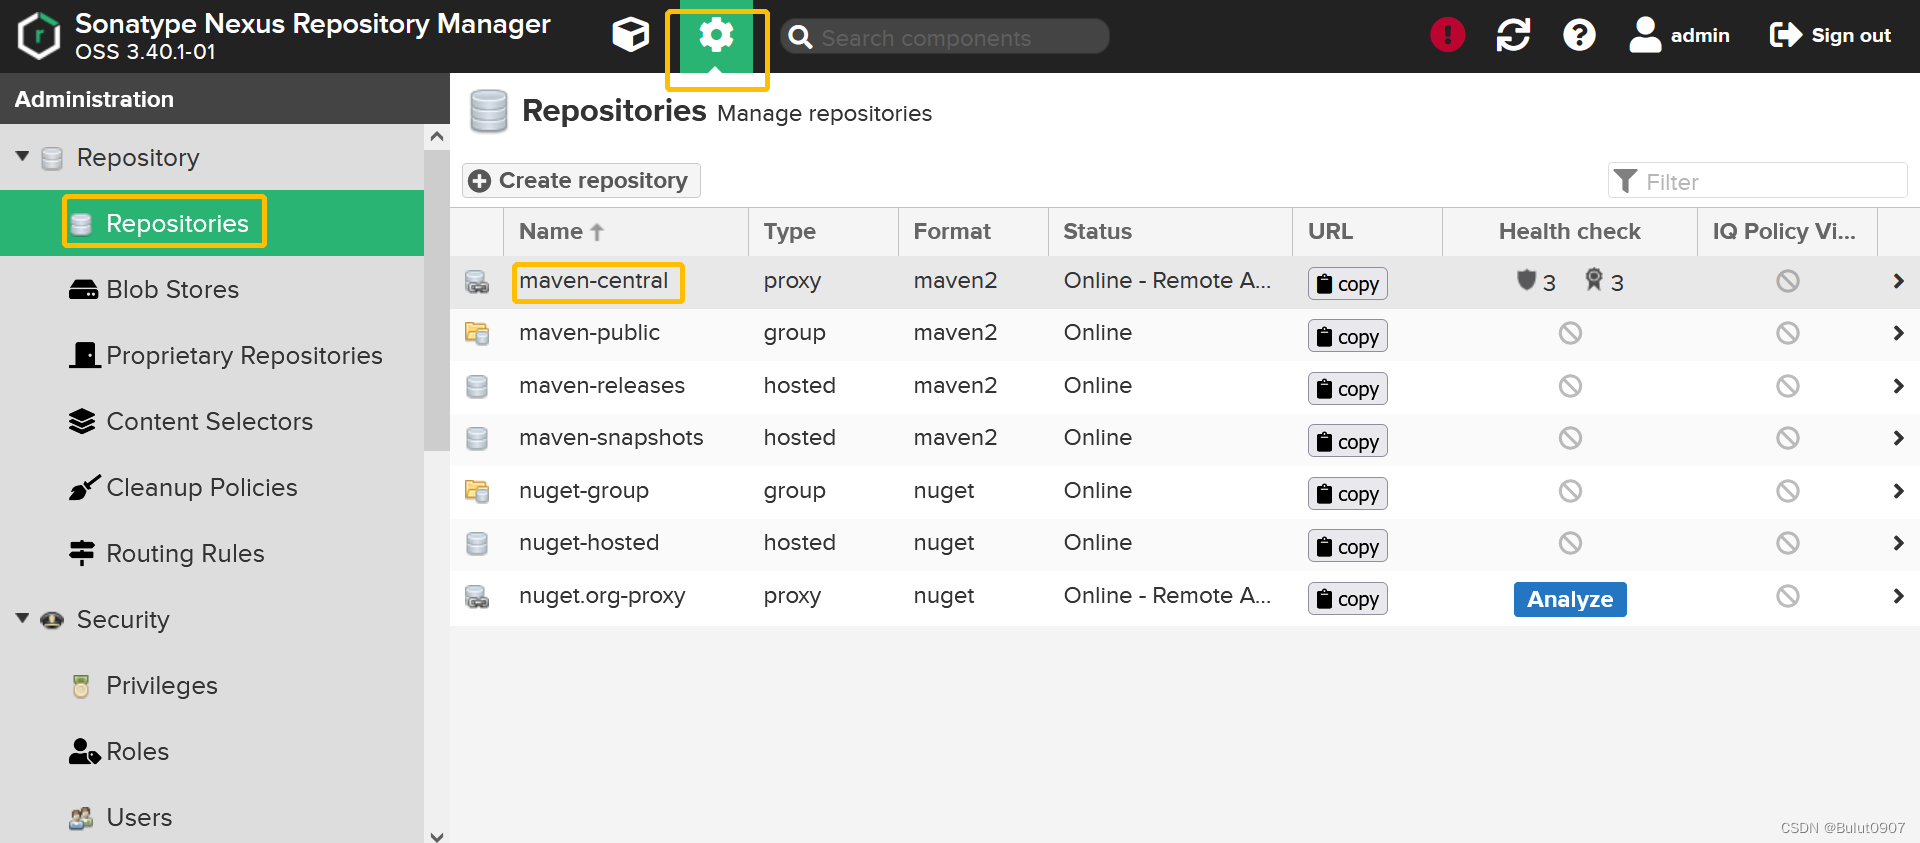Viewport: 1920px width, 843px height.
Task: Select the nuget.org-proxy repository name
Action: (602, 596)
